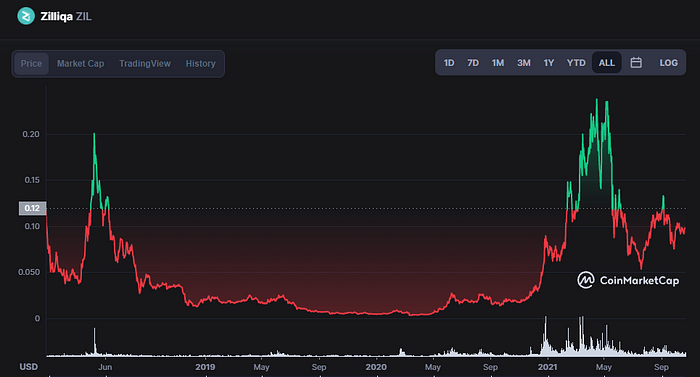Select the YTD time range
The height and width of the screenshot is (377, 700).
pyautogui.click(x=576, y=63)
